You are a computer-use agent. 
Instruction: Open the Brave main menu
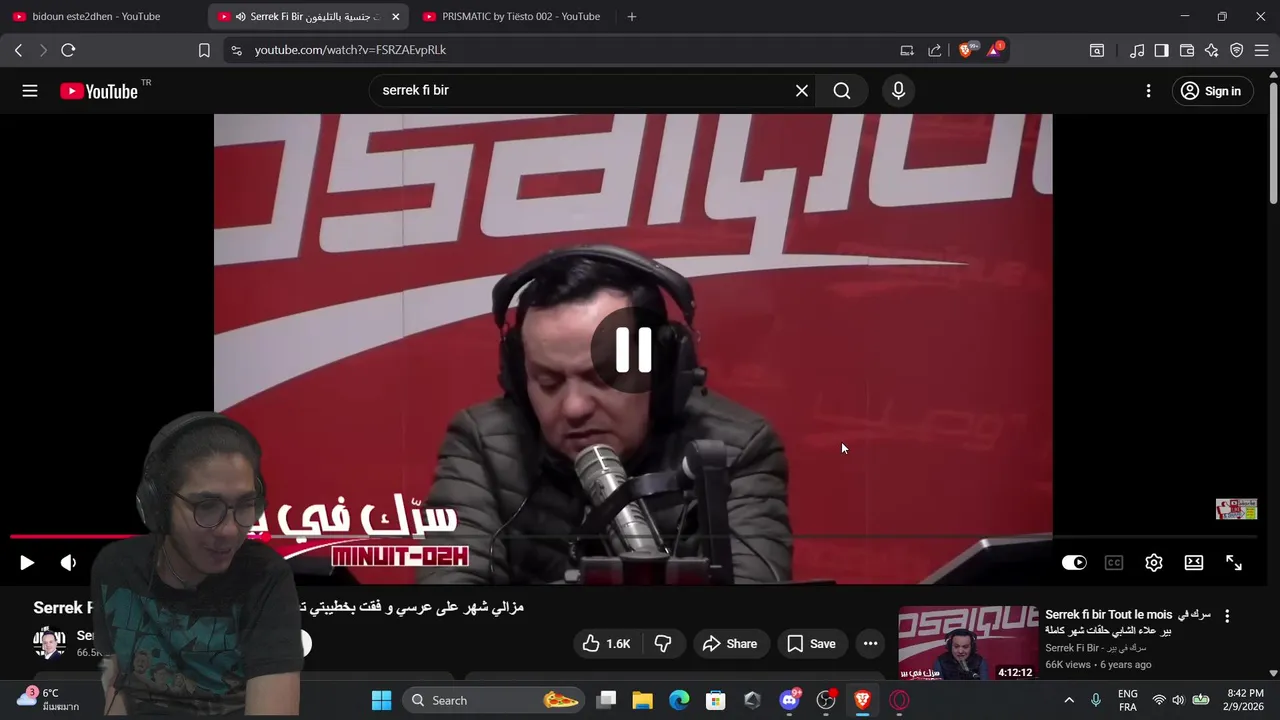point(1262,50)
